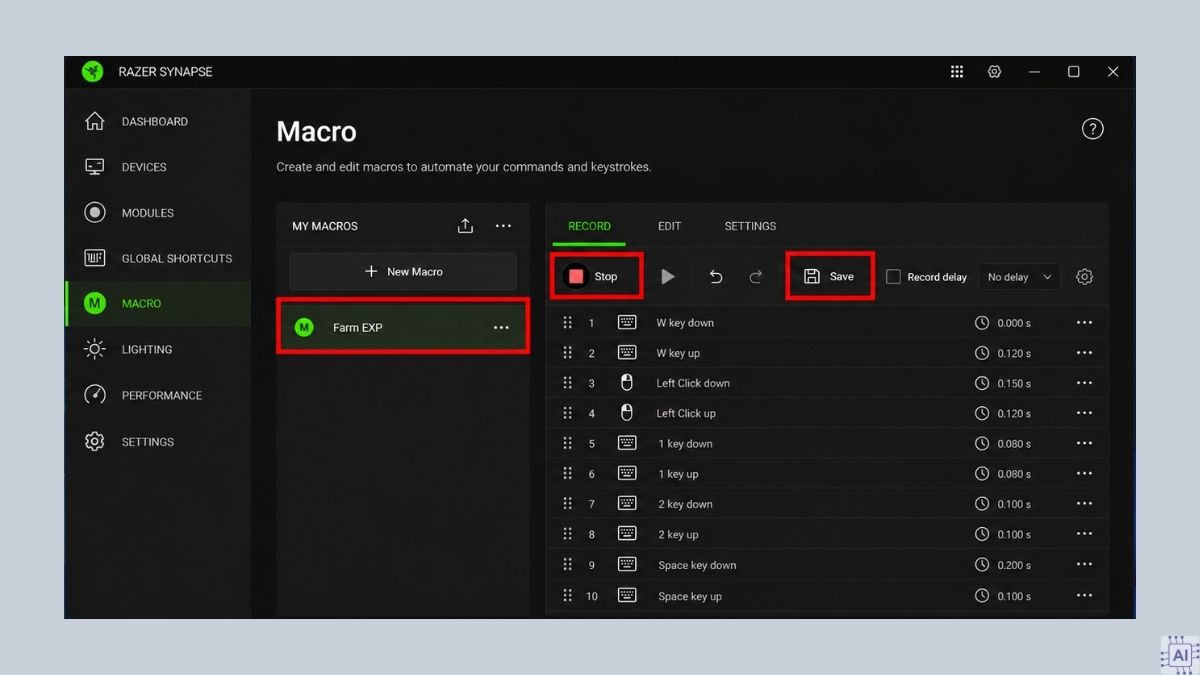1200x675 pixels.
Task: Click the mouse icon of Left Click up
Action: 627,413
